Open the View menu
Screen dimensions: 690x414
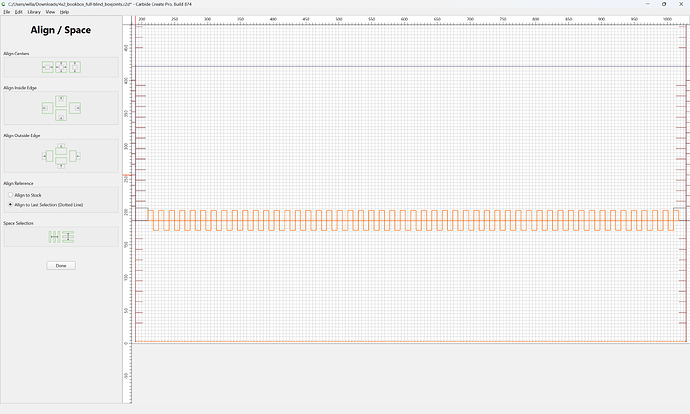pyautogui.click(x=50, y=12)
